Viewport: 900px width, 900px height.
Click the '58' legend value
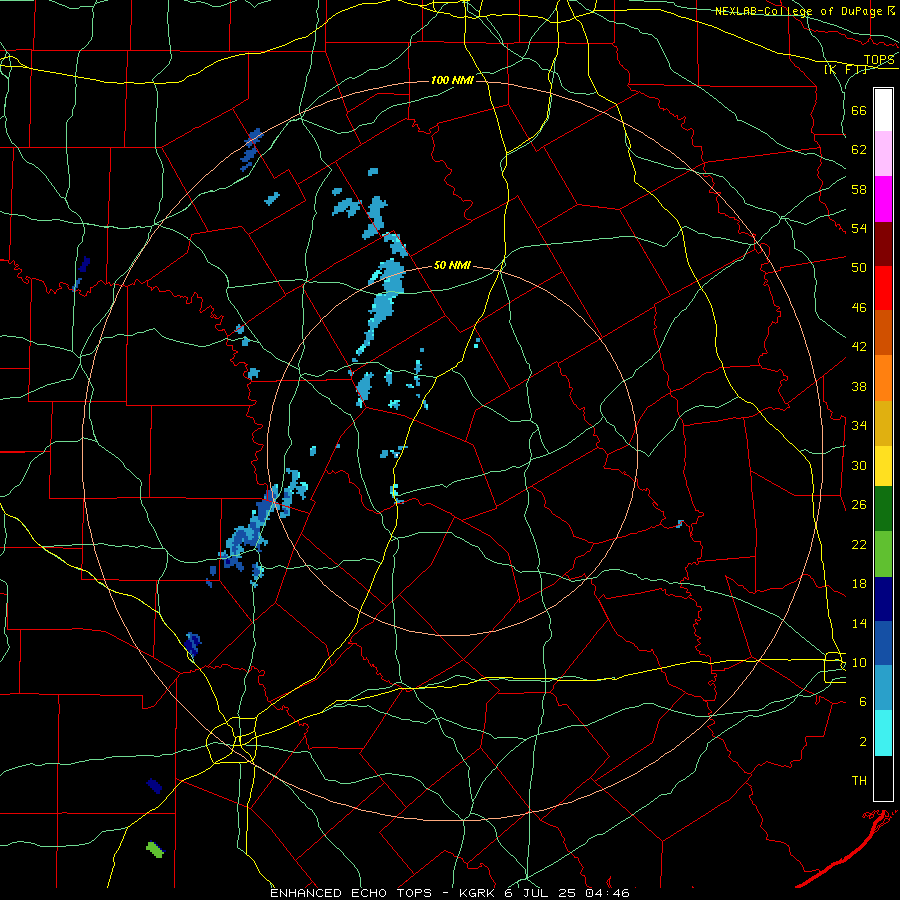(859, 189)
